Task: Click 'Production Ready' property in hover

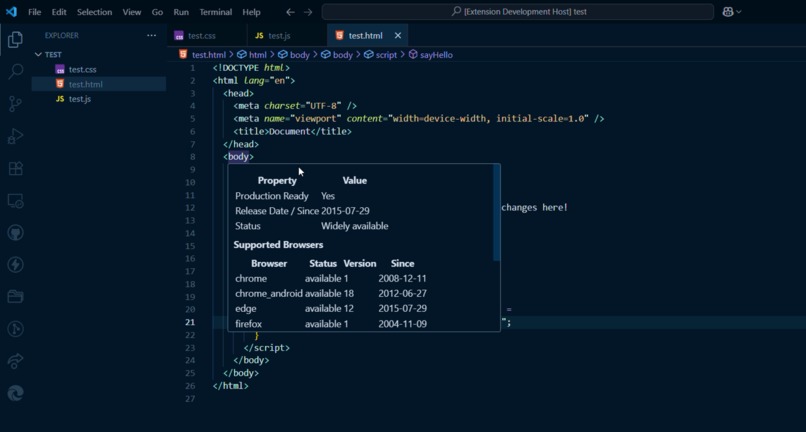Action: coord(272,196)
